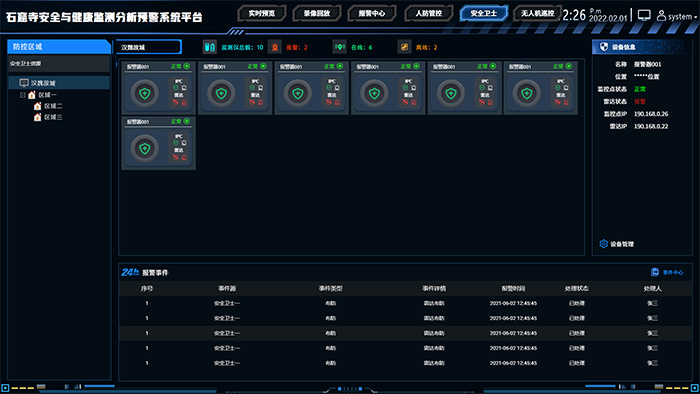Image resolution: width=700 pixels, height=394 pixels.
Task: Click the 报警: 2 counter text
Action: 297,47
